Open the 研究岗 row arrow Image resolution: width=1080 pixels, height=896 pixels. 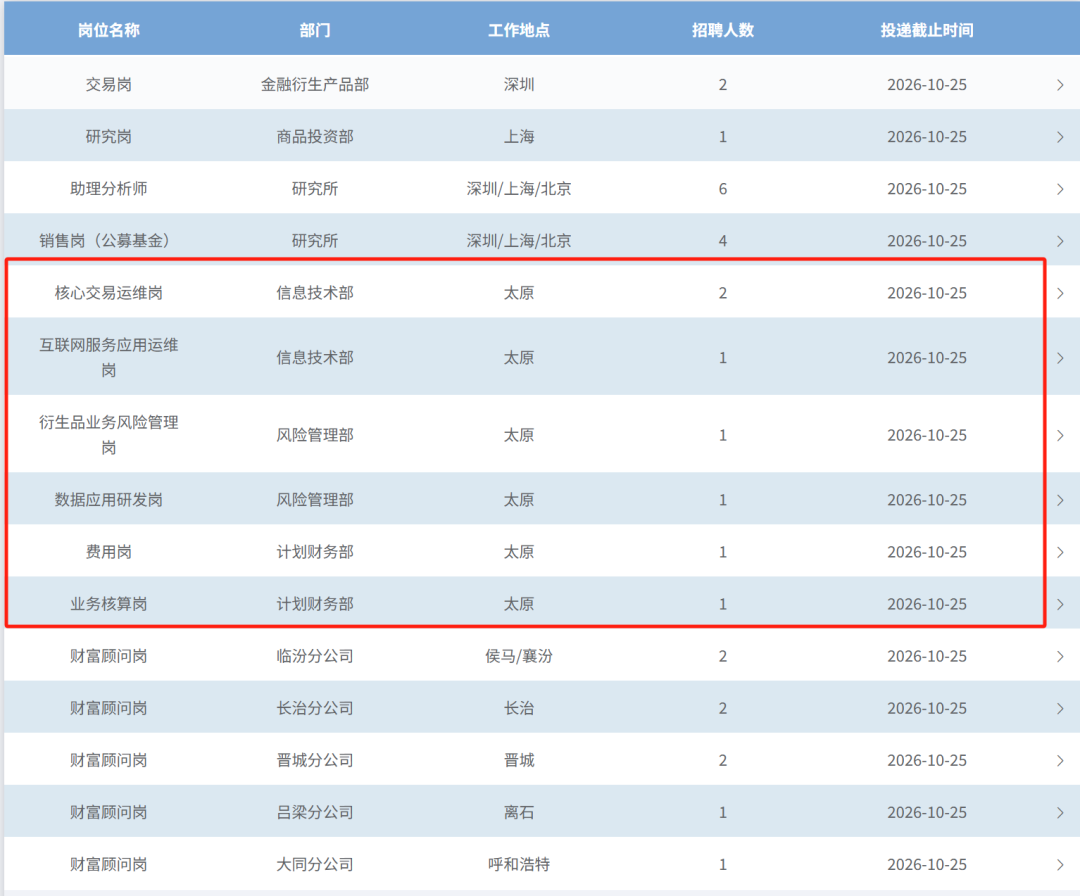1060,137
